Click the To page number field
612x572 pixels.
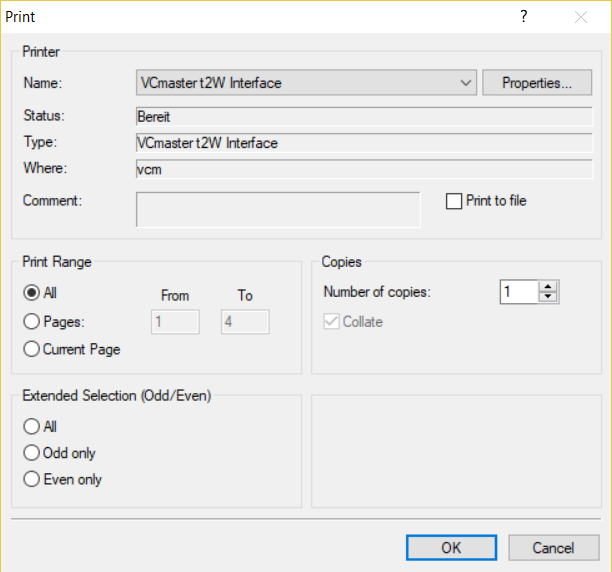pos(244,321)
